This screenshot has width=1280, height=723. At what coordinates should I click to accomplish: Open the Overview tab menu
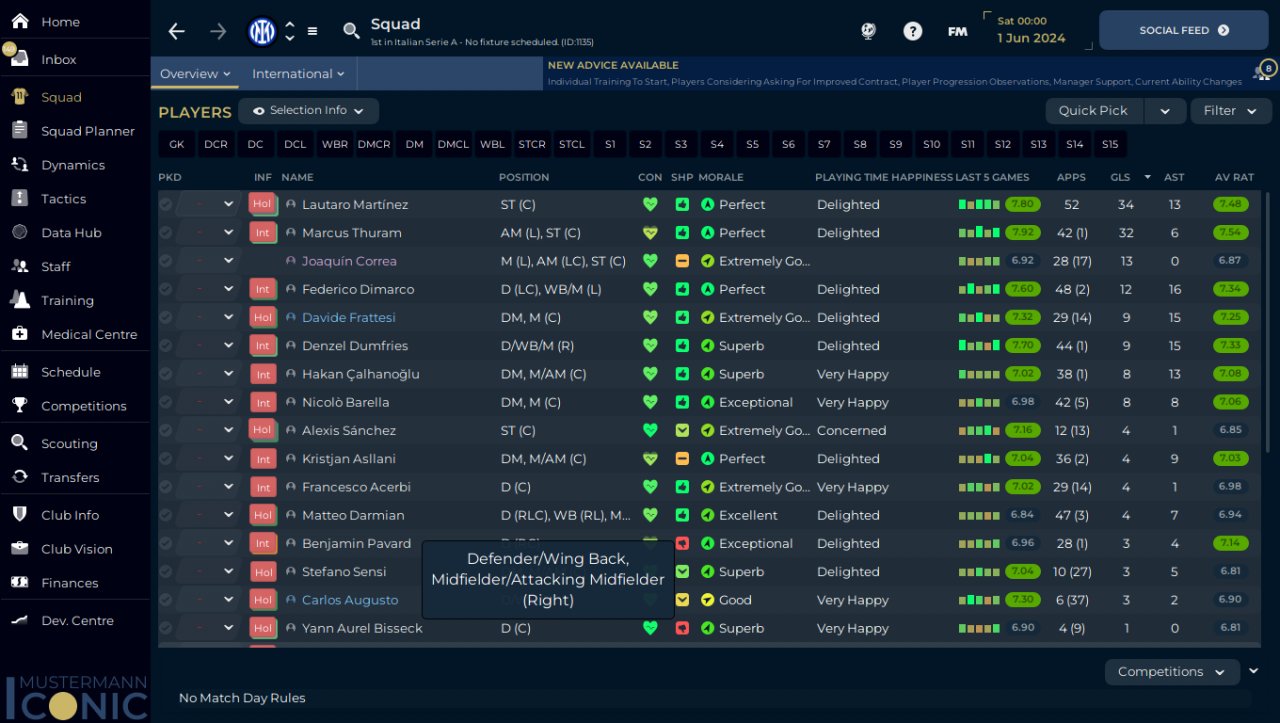tap(195, 74)
